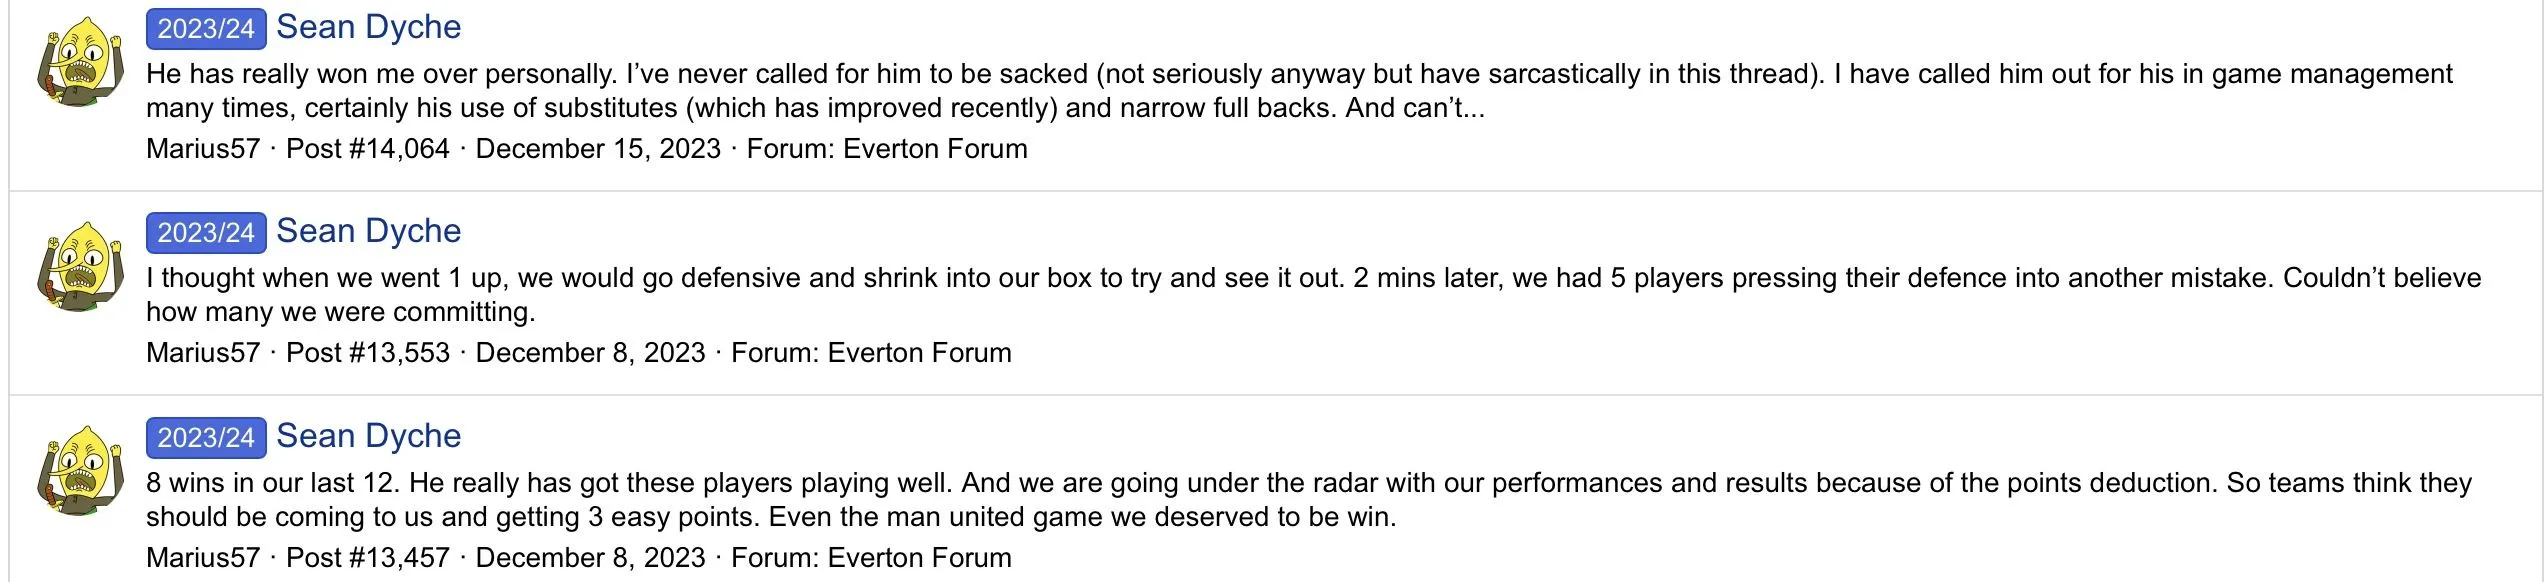
Task: Visit Marius57's profile from post #14,064
Action: (203, 149)
